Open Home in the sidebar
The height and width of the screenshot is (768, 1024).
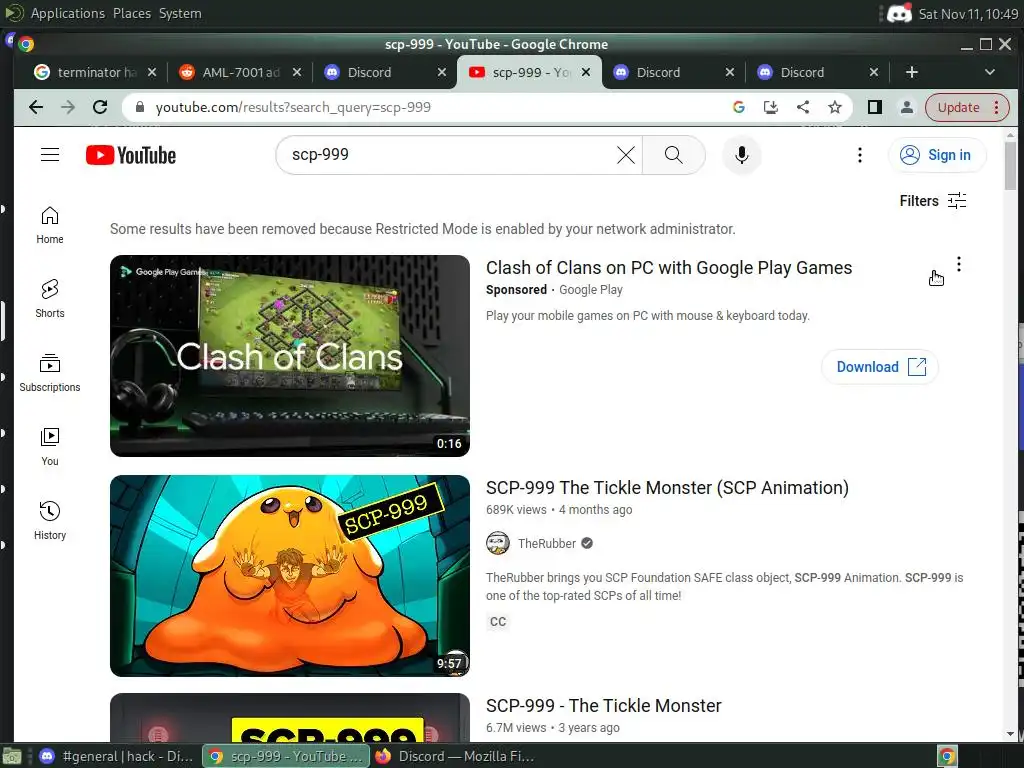pyautogui.click(x=50, y=225)
